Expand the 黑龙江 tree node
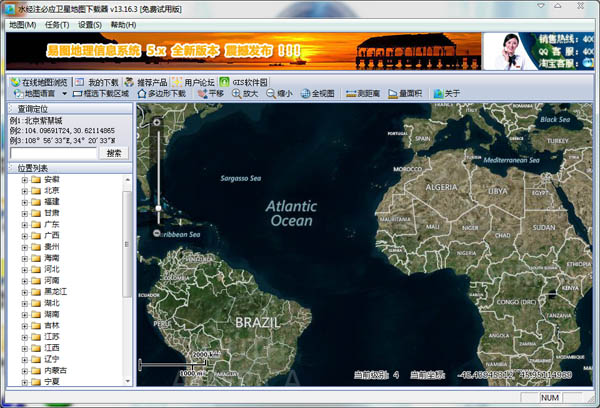Image resolution: width=600 pixels, height=408 pixels. 25,291
